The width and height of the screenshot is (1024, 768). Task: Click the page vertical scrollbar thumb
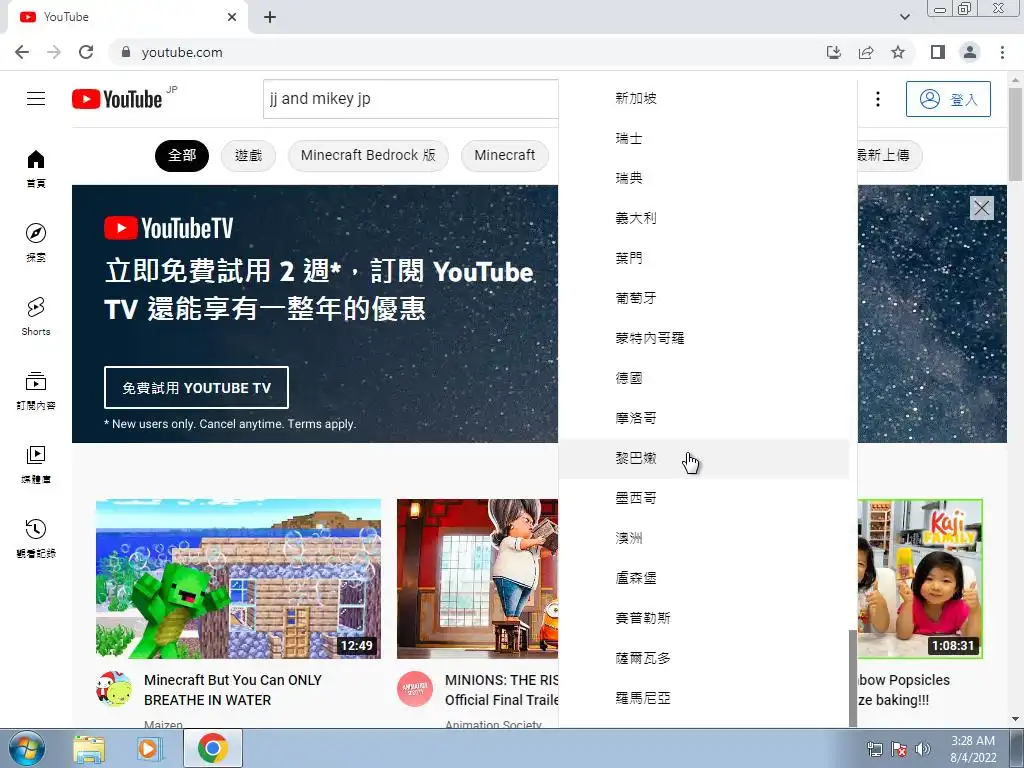(x=1015, y=134)
